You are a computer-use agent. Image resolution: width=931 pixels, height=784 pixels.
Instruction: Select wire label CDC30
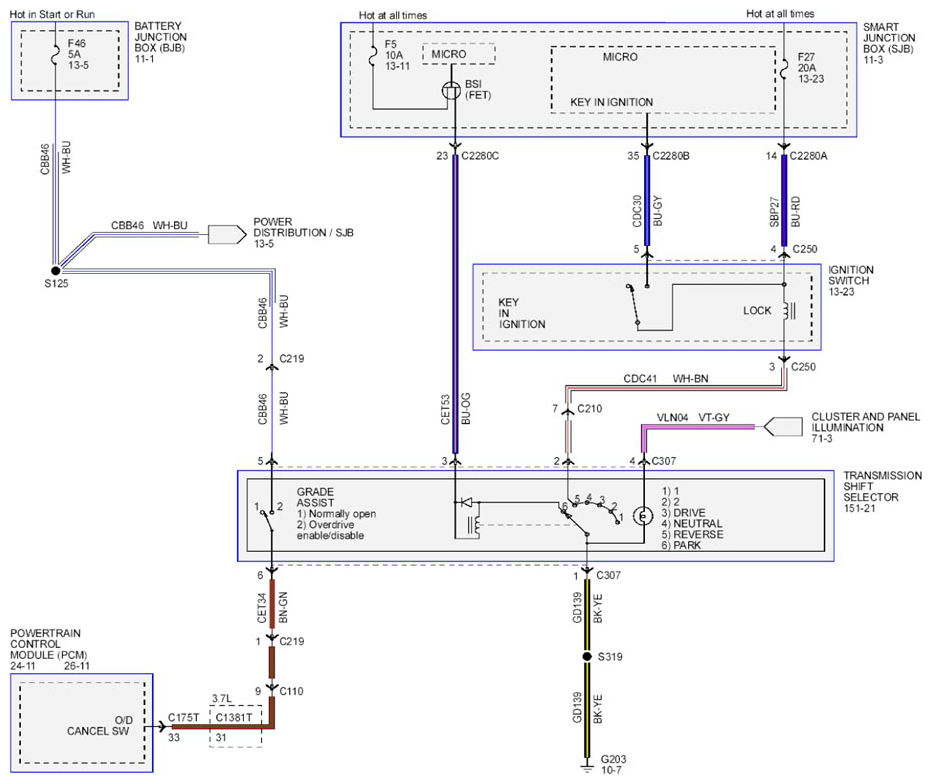coord(637,211)
